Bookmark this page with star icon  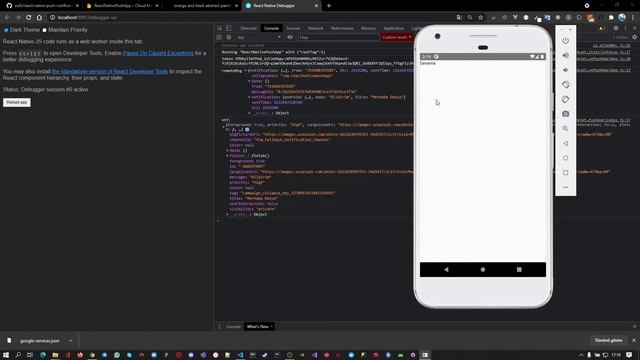click(x=481, y=17)
